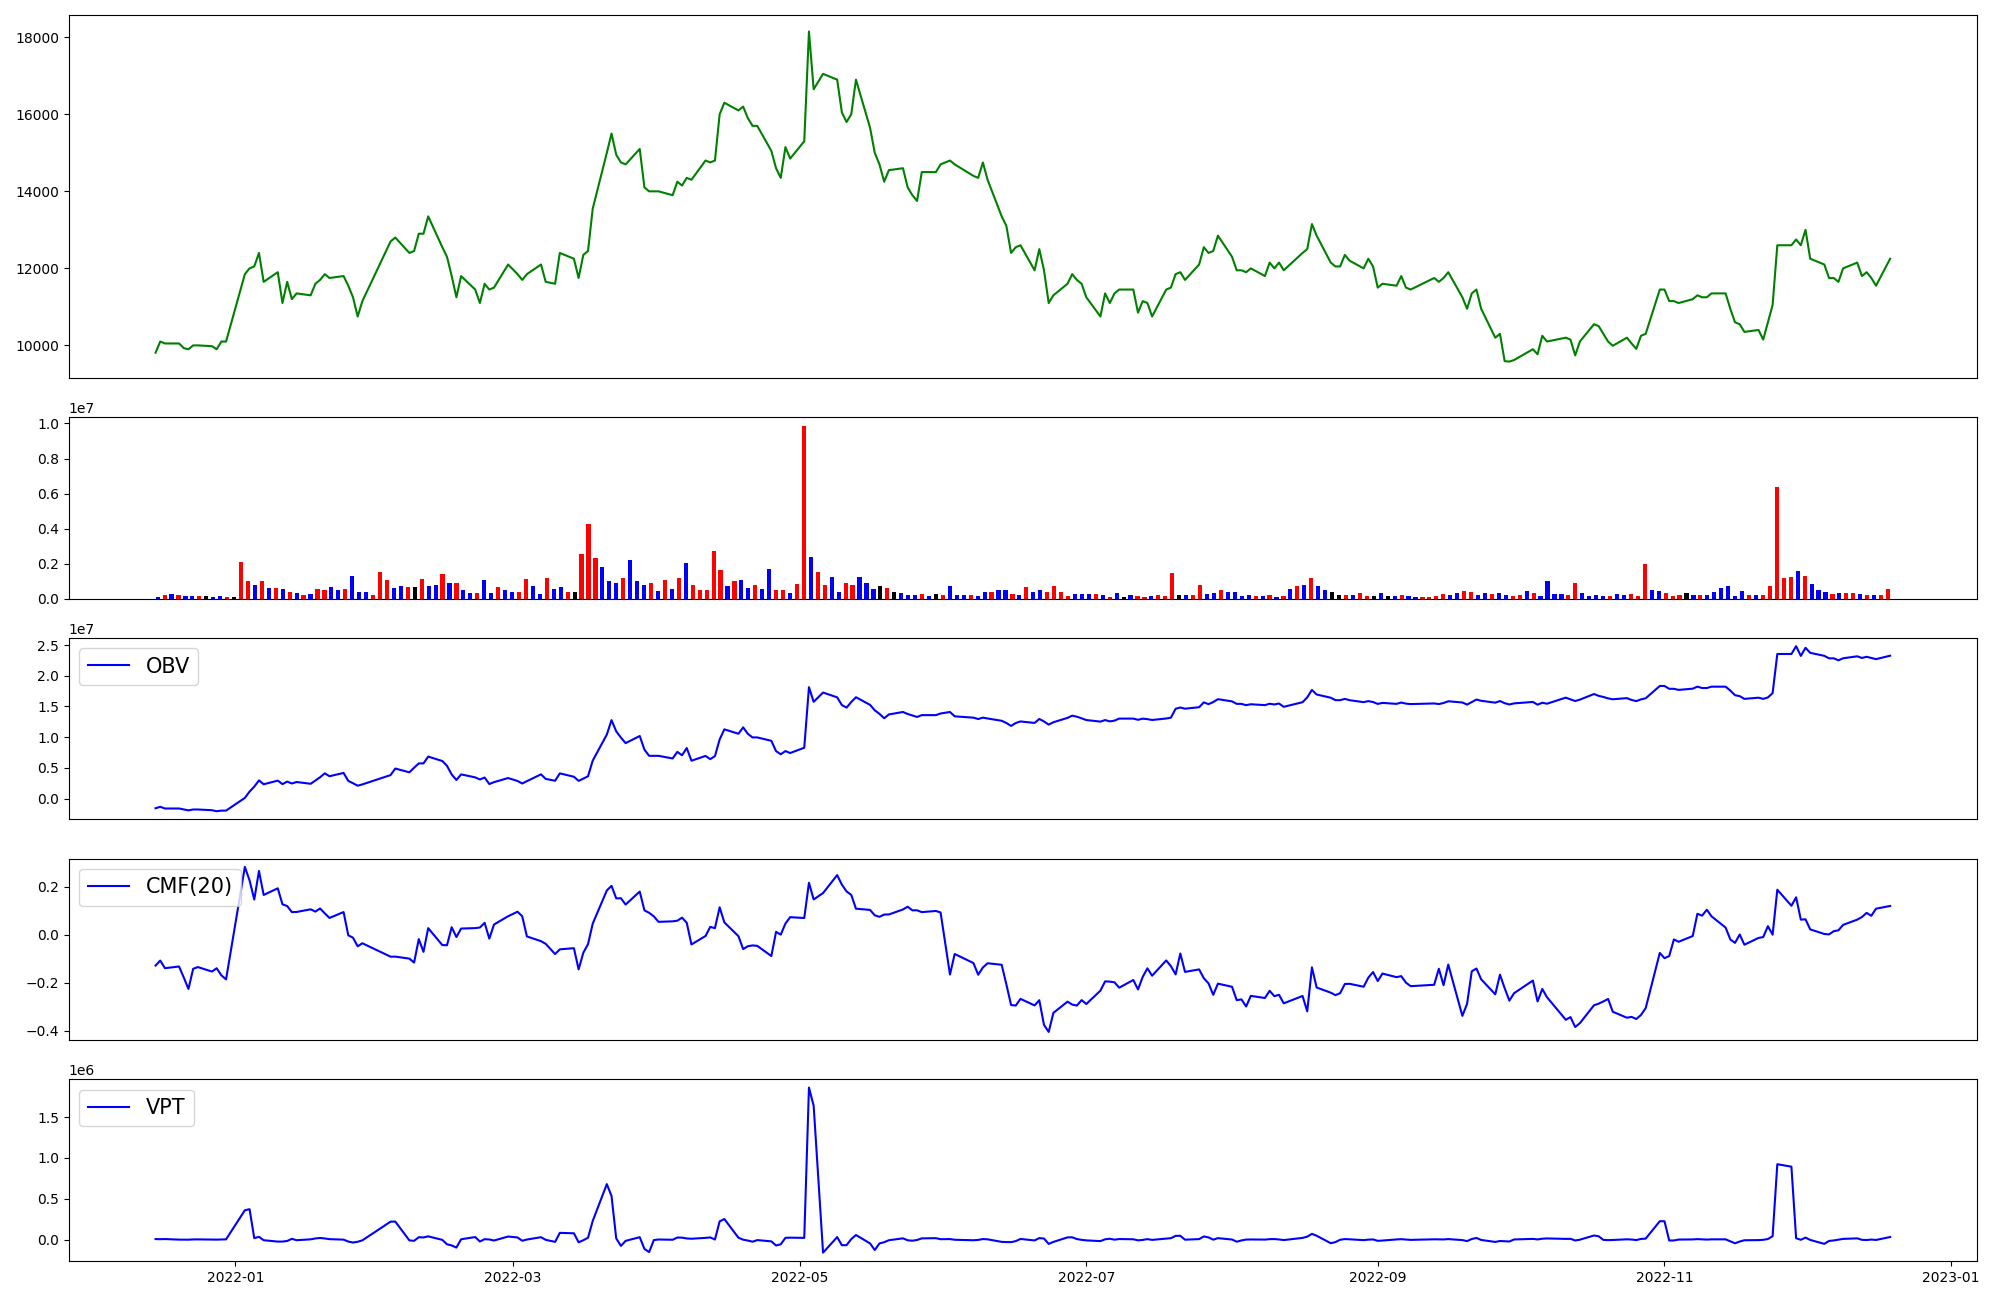Click the 2022-07 x-axis date label
The width and height of the screenshot is (2000, 1300).
pos(1087,1276)
